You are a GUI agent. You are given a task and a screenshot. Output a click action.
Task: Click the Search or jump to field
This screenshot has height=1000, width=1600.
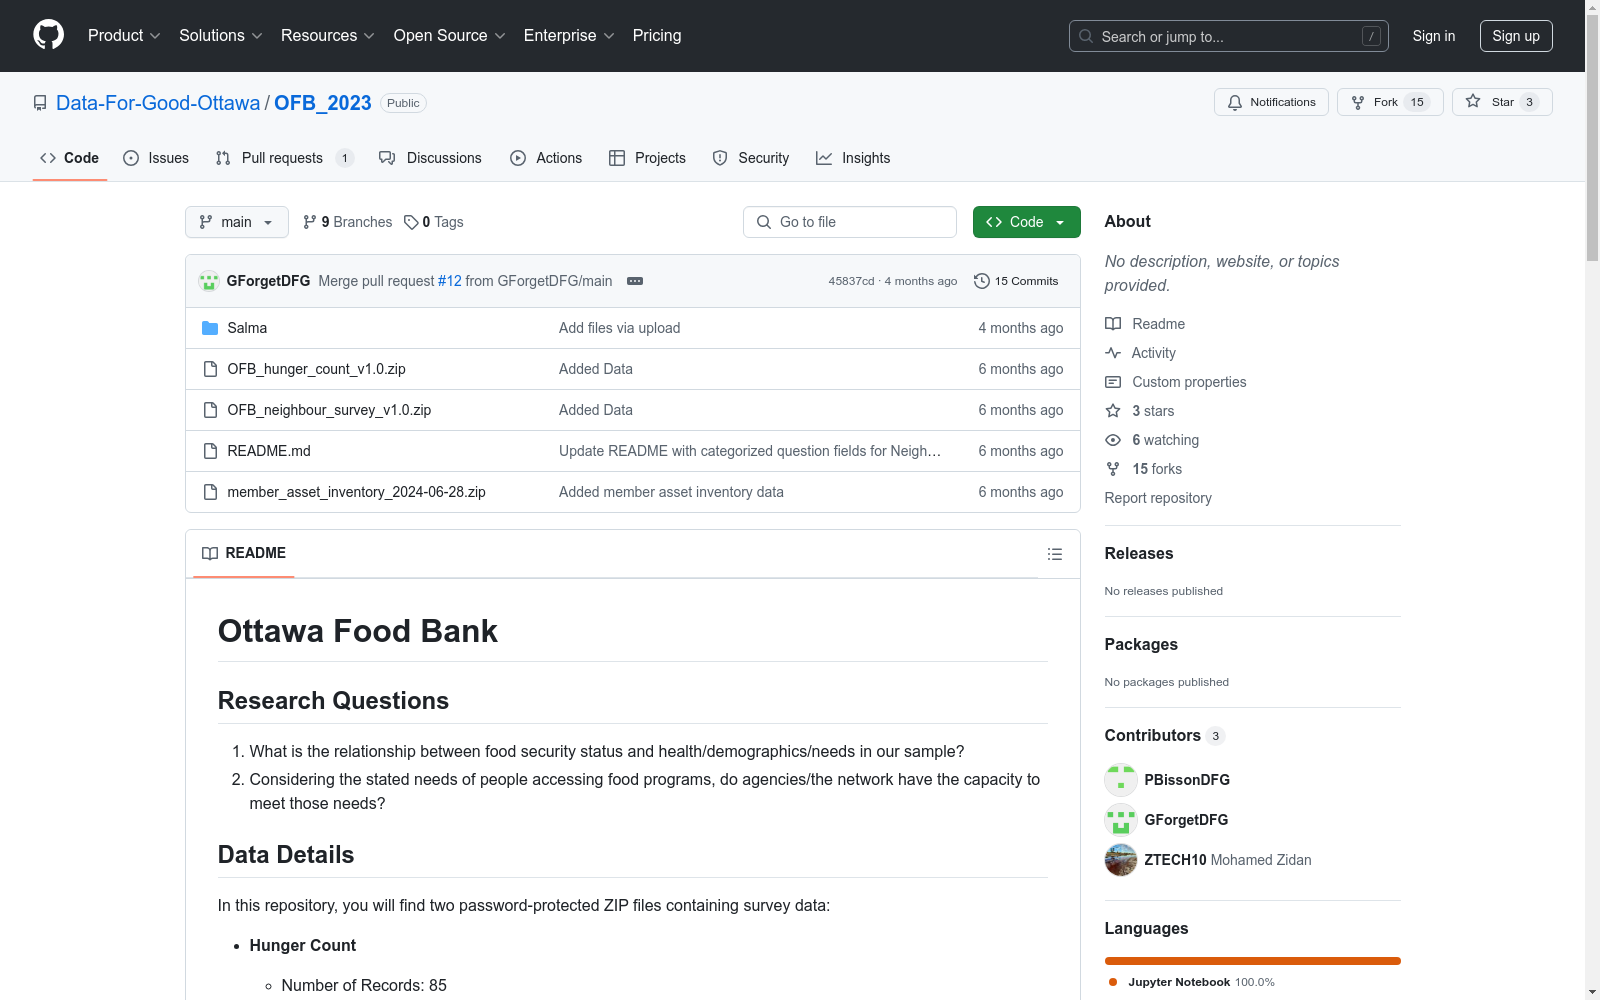[1229, 36]
